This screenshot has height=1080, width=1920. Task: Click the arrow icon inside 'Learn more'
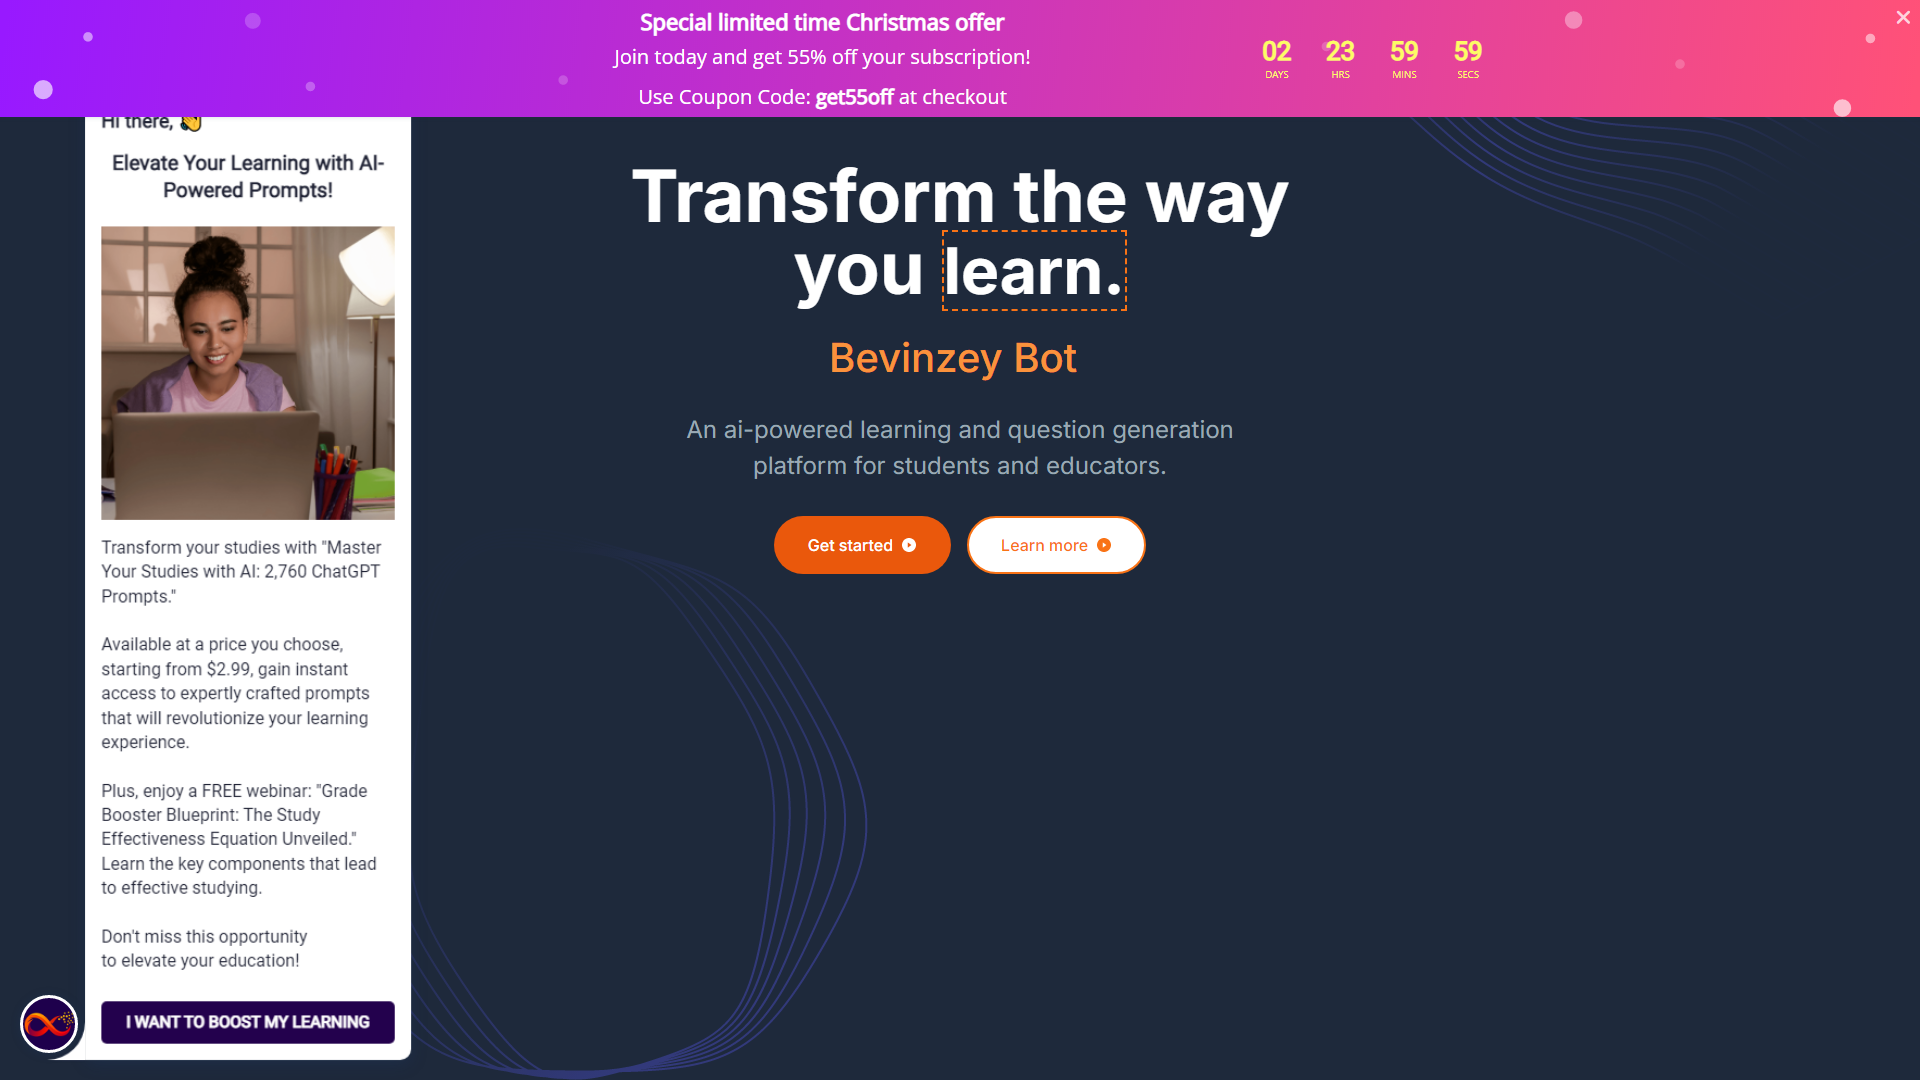click(1104, 545)
